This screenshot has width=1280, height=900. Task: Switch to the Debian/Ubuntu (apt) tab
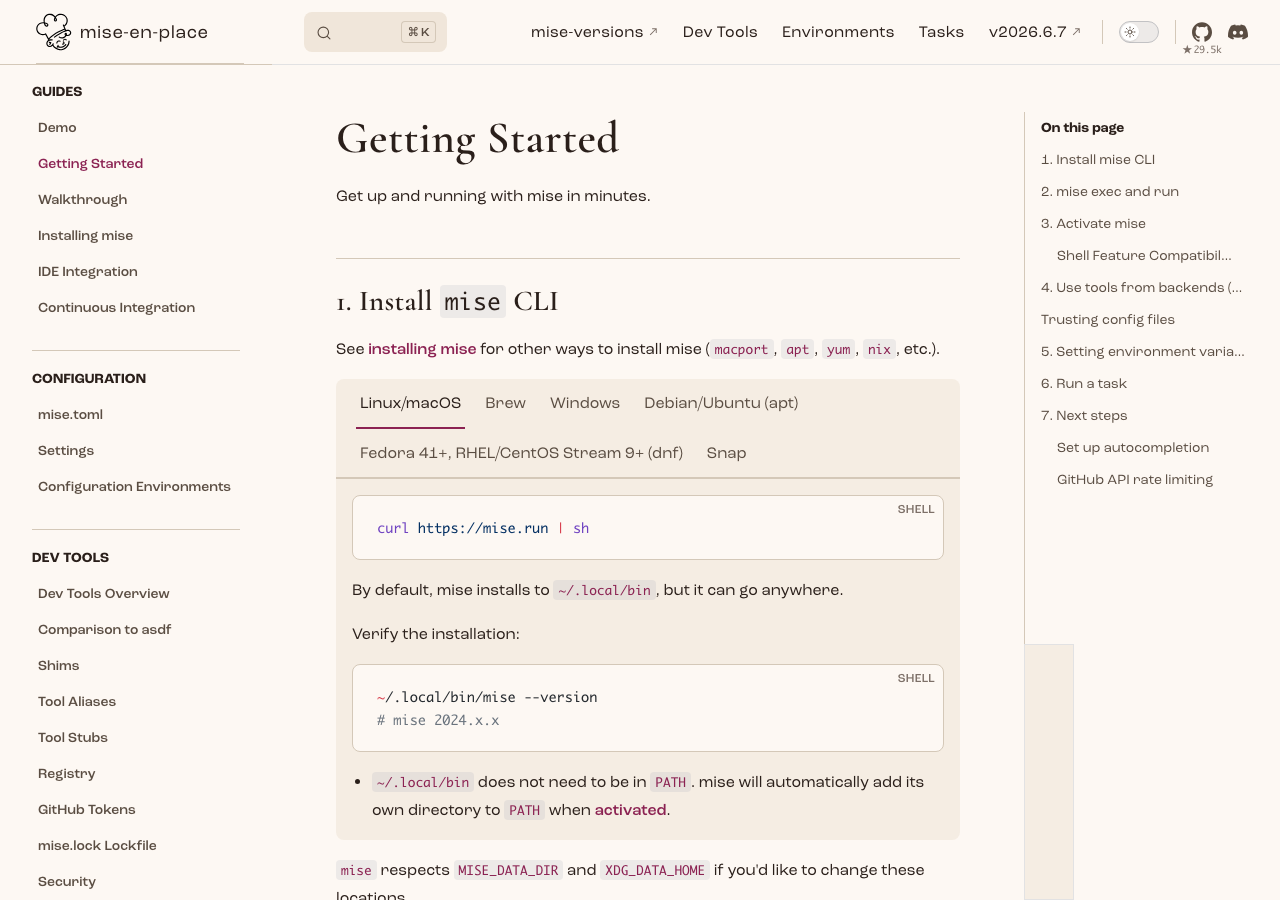pos(721,403)
